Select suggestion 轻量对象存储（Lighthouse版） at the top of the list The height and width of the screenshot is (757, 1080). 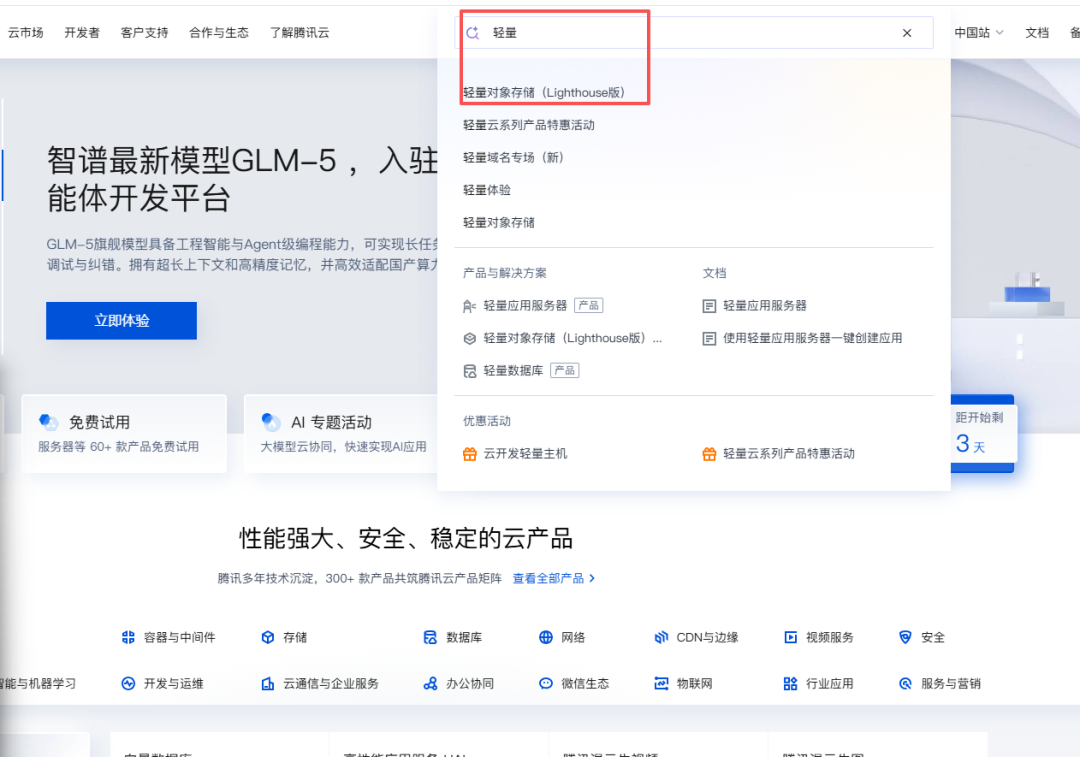[543, 92]
